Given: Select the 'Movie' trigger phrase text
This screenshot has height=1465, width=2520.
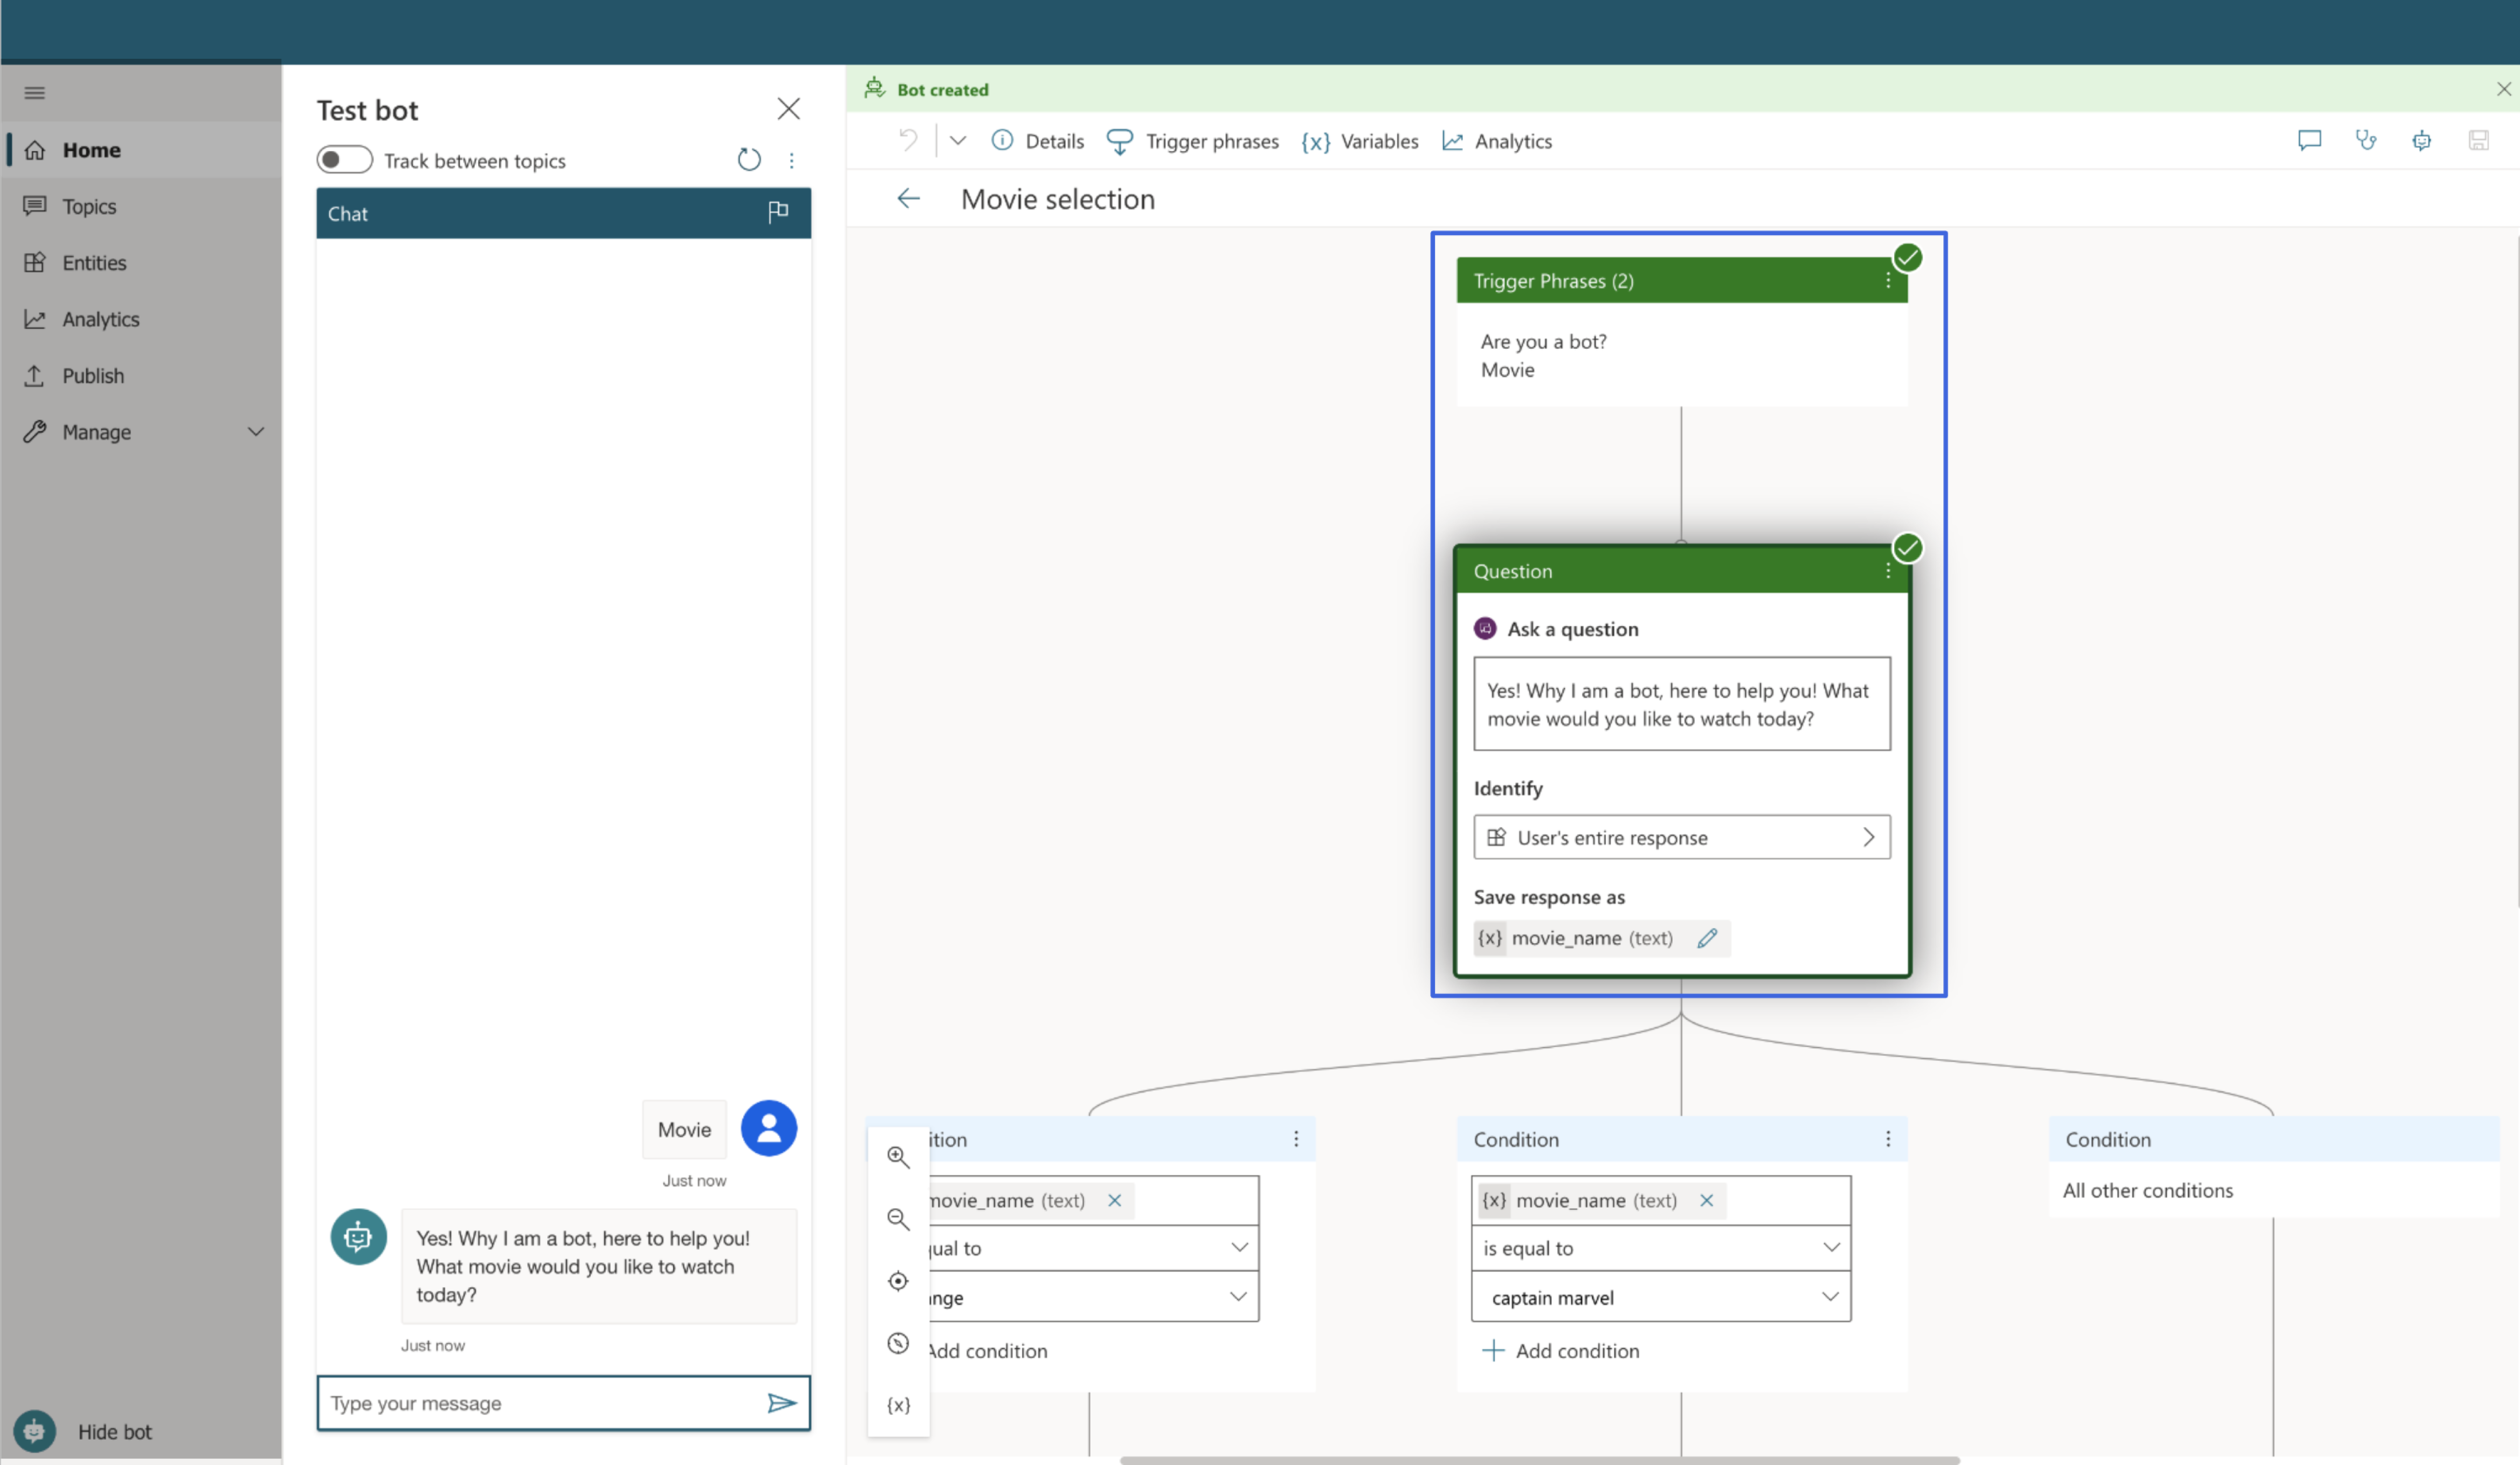Looking at the screenshot, I should pos(1507,370).
